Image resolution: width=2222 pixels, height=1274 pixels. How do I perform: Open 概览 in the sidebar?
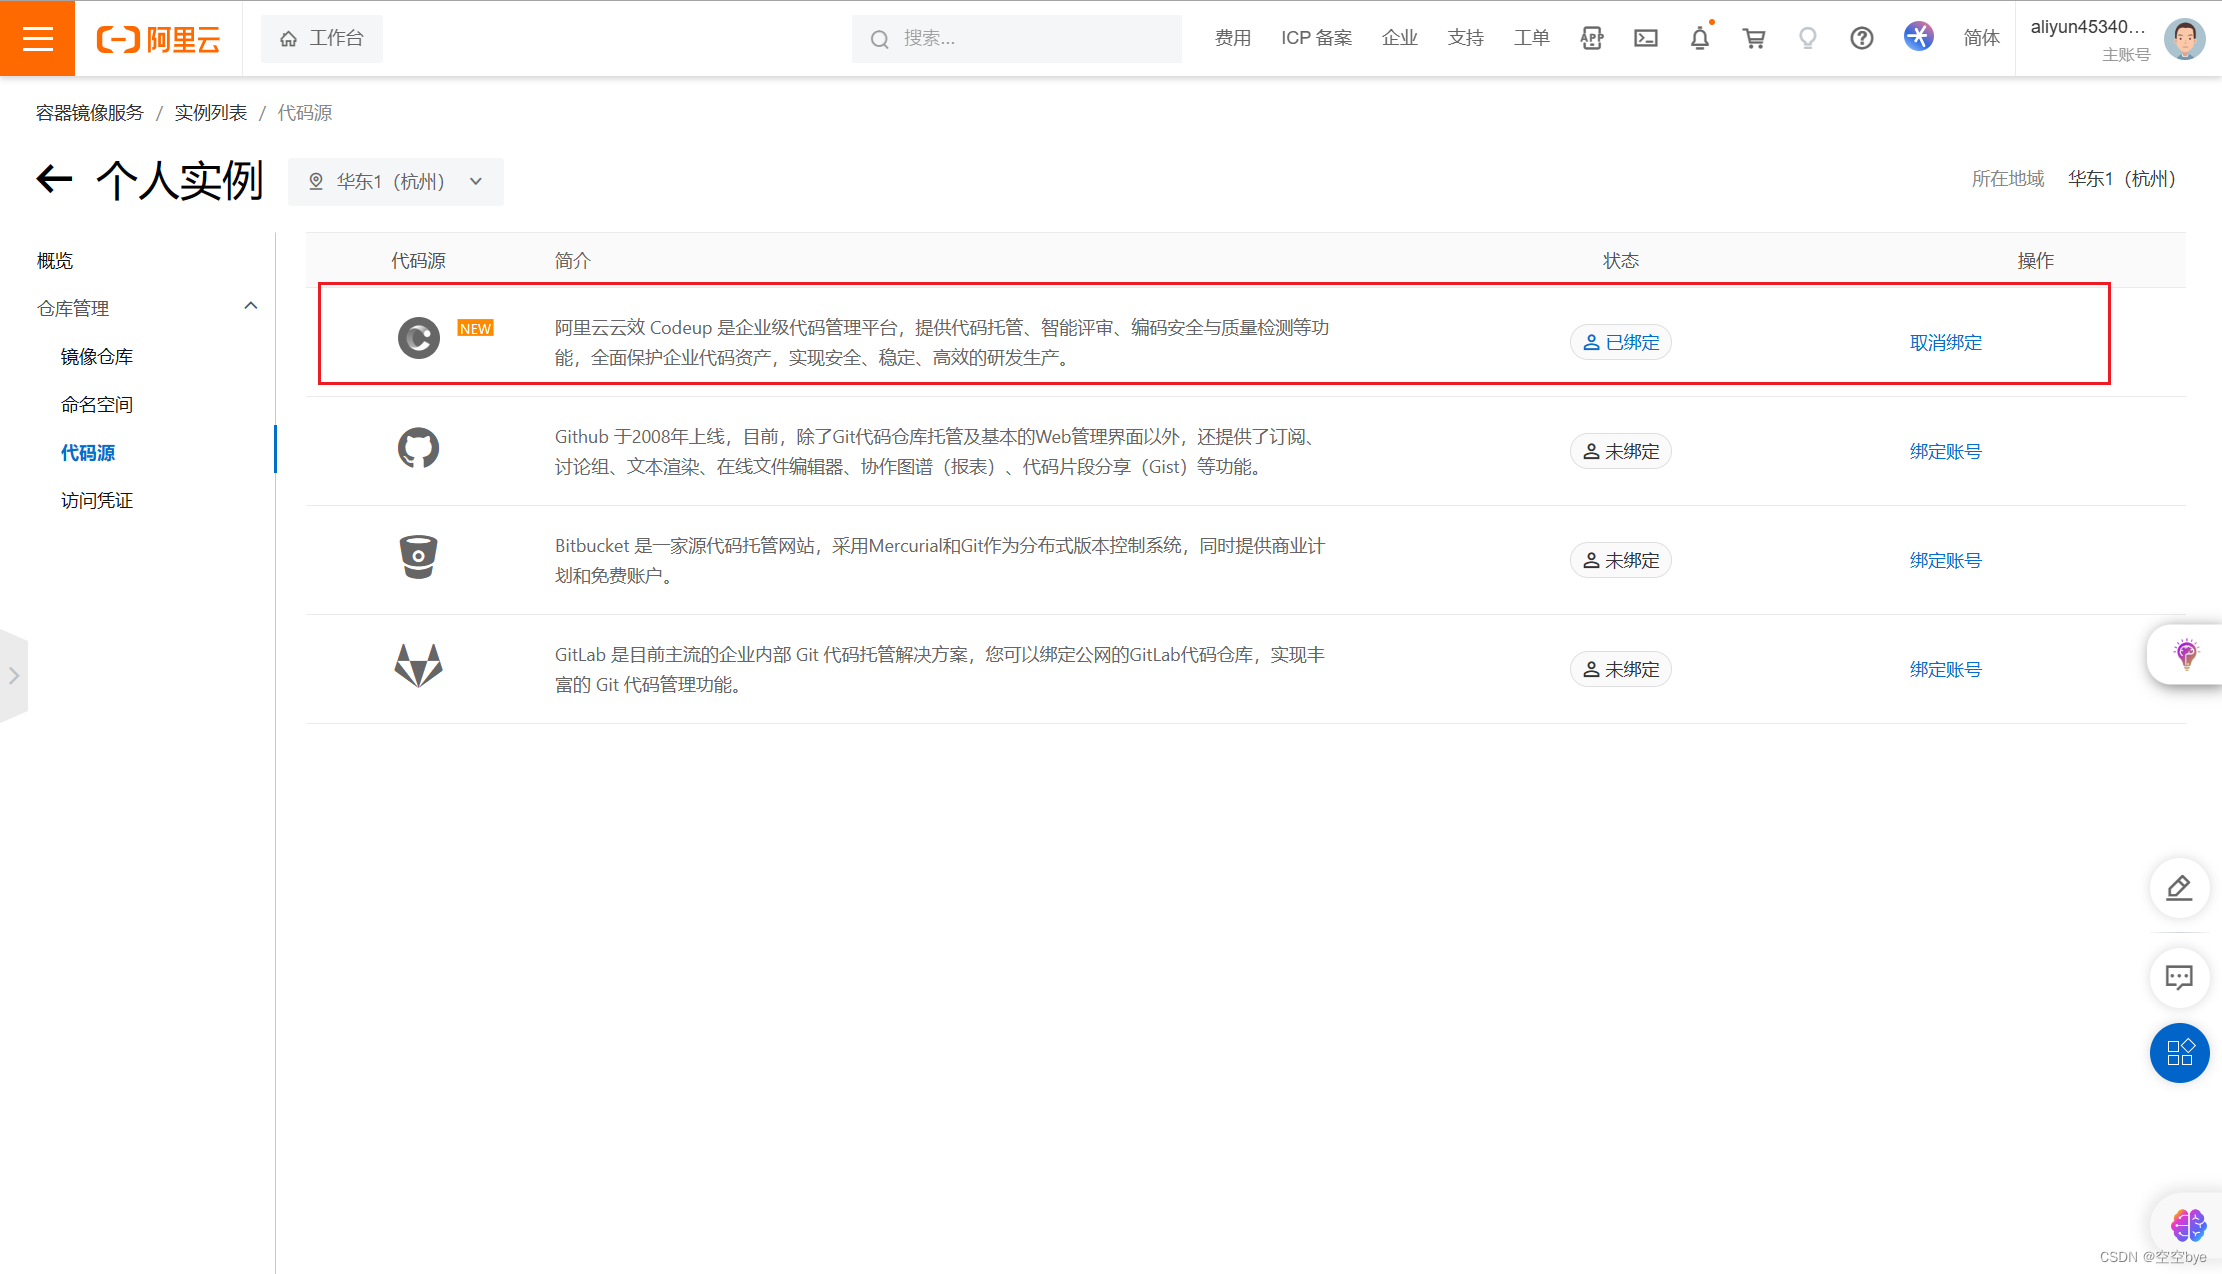(x=55, y=261)
